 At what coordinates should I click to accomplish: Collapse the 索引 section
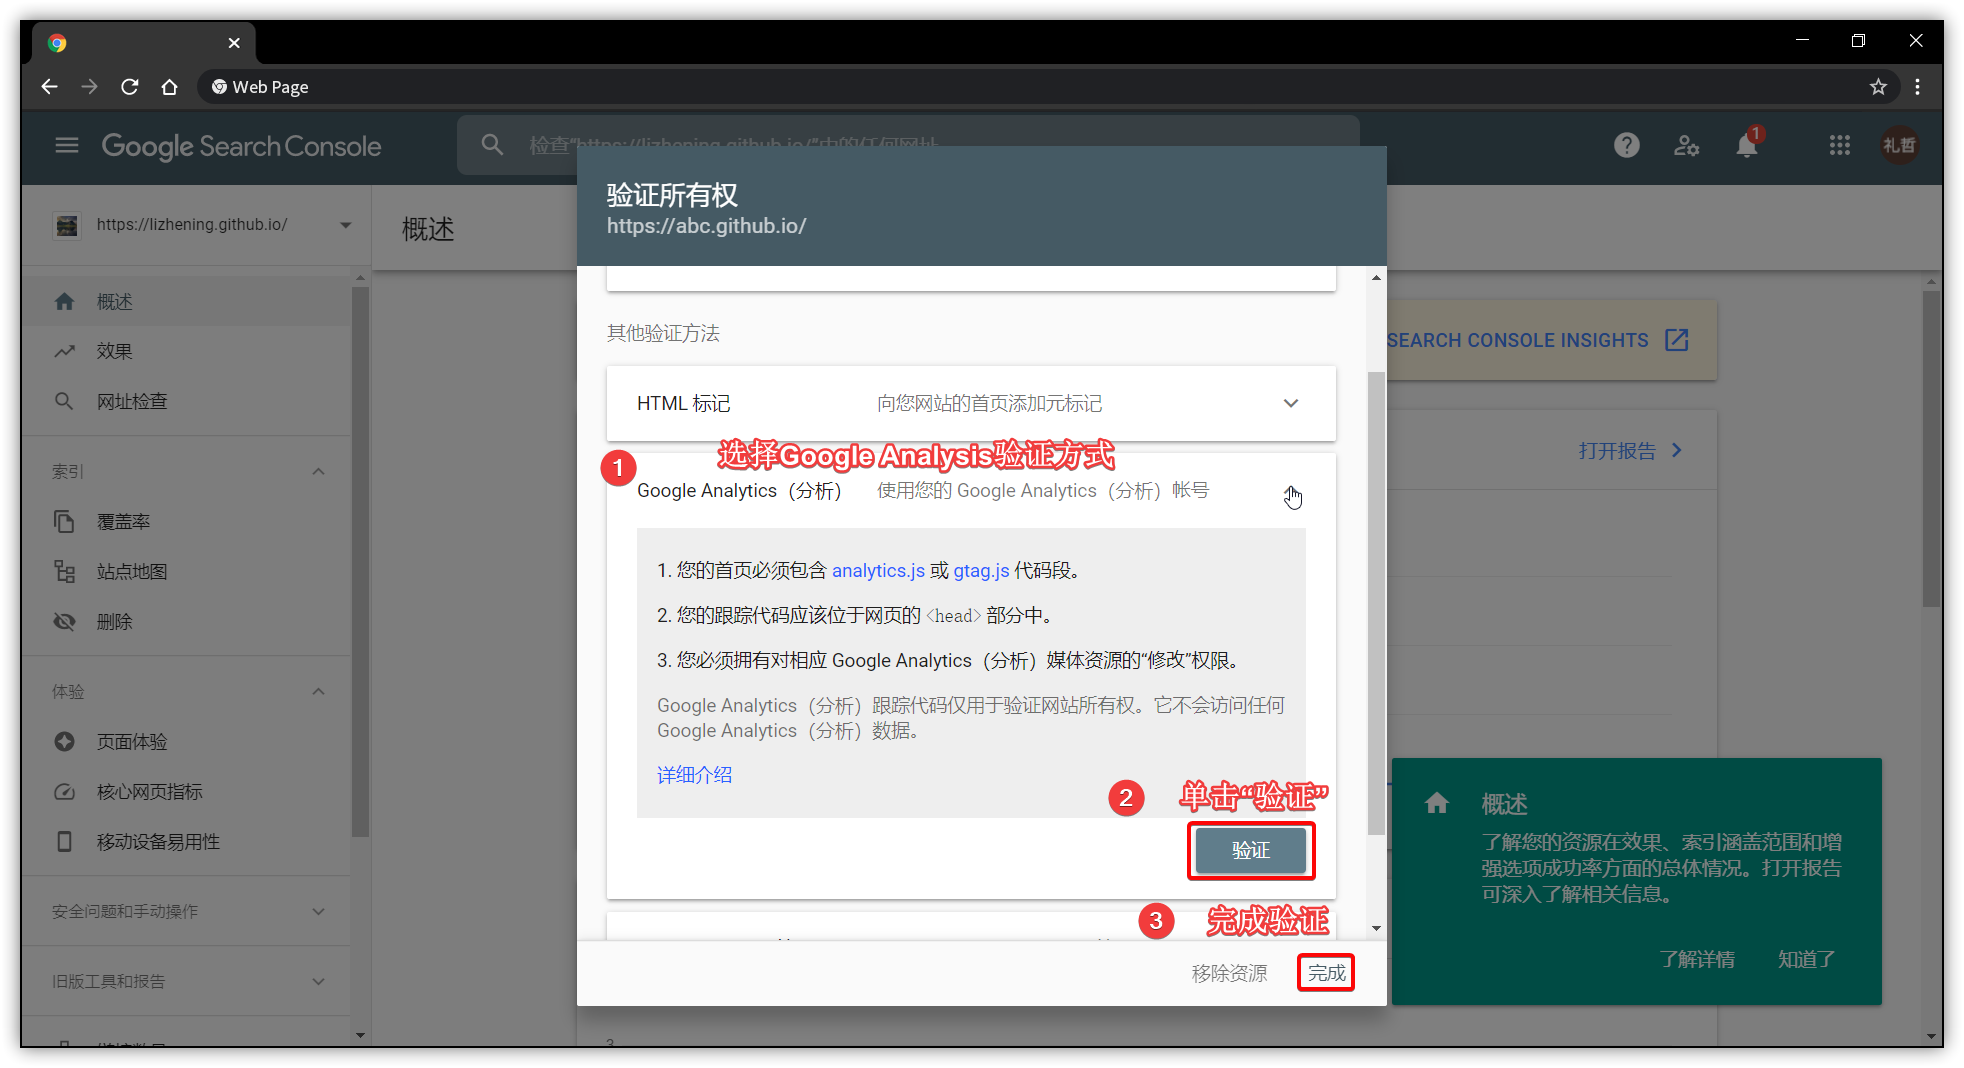[x=318, y=471]
